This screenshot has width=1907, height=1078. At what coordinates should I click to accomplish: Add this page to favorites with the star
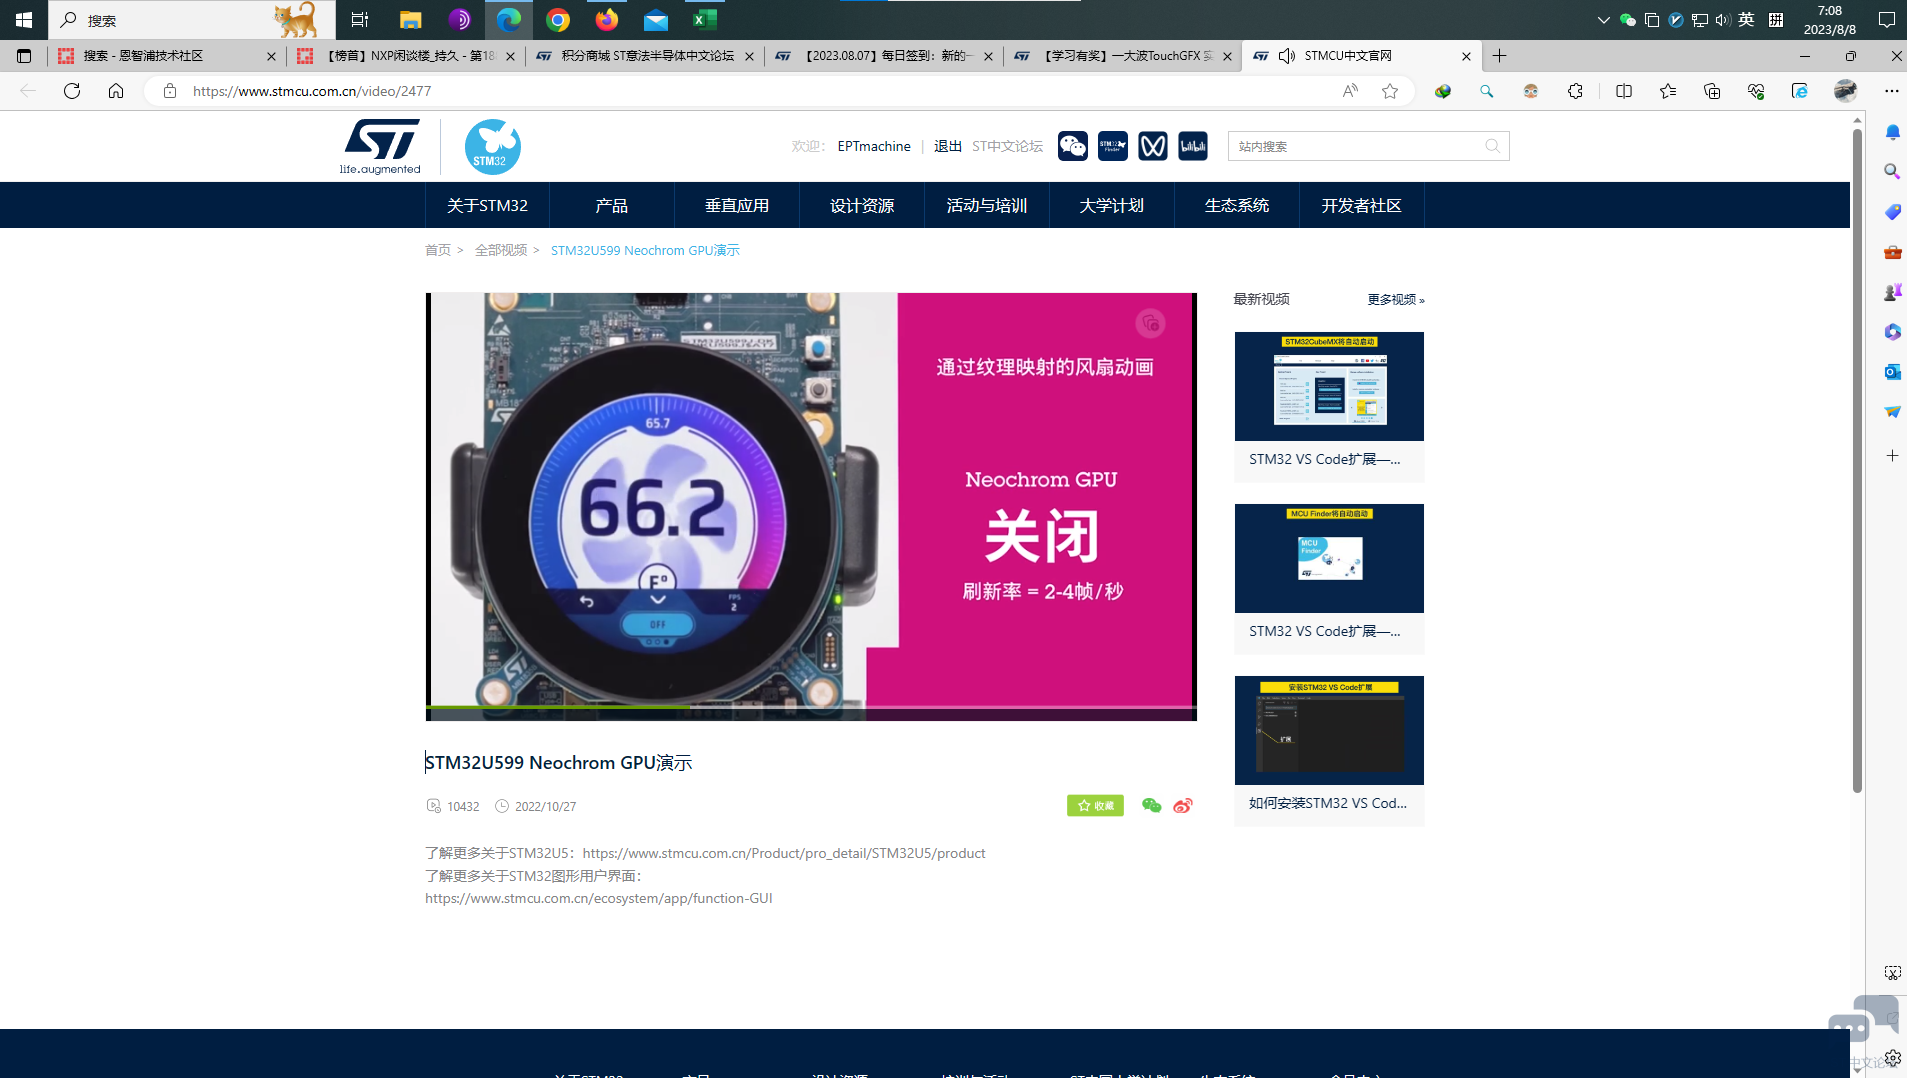pyautogui.click(x=1390, y=91)
